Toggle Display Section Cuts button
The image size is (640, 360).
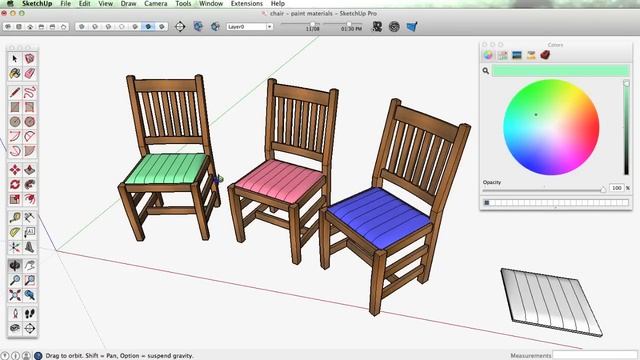coord(215,27)
